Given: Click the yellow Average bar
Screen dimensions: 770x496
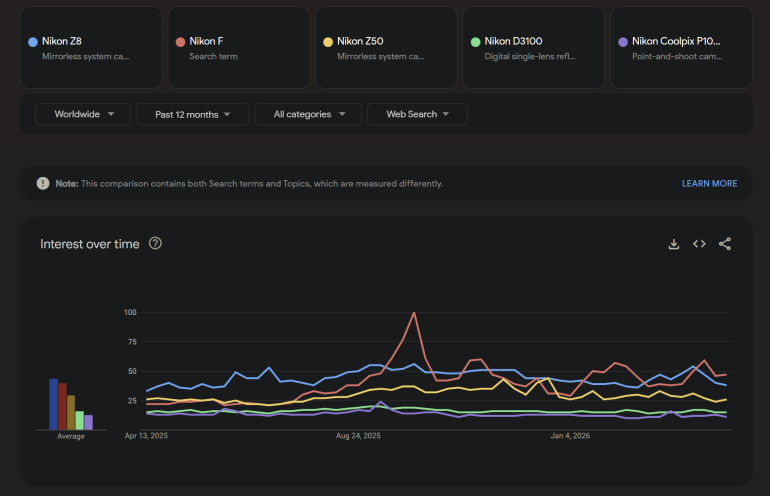Looking at the screenshot, I should click(x=71, y=413).
